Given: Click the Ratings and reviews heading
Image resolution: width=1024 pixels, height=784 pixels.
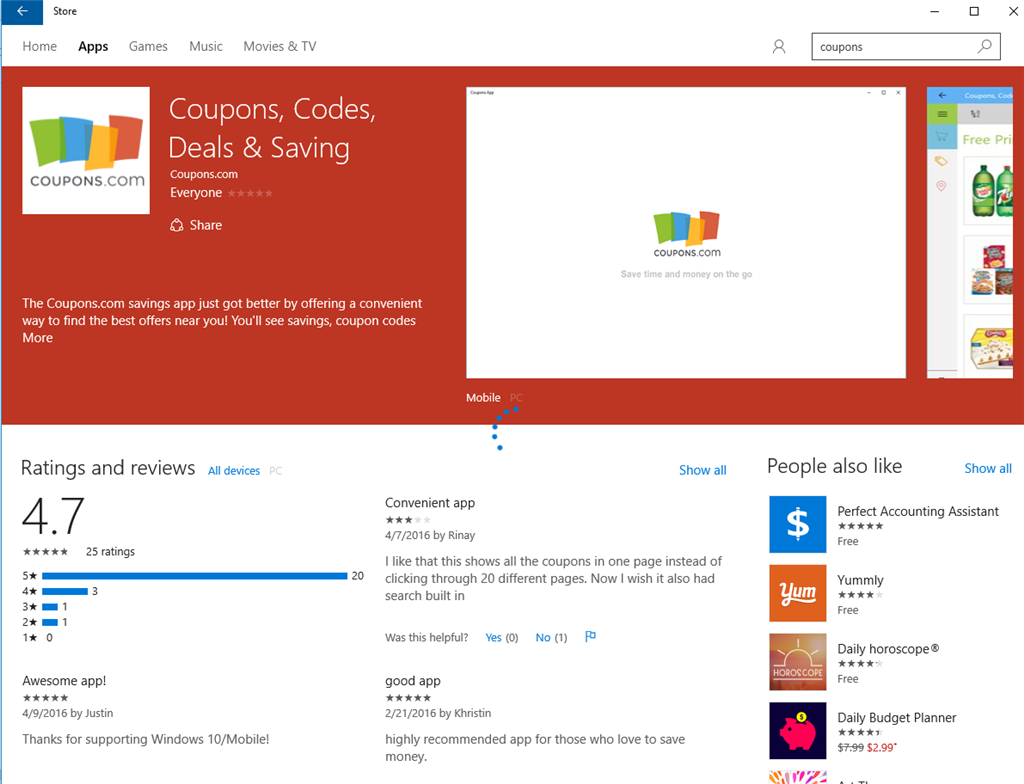Looking at the screenshot, I should point(108,468).
